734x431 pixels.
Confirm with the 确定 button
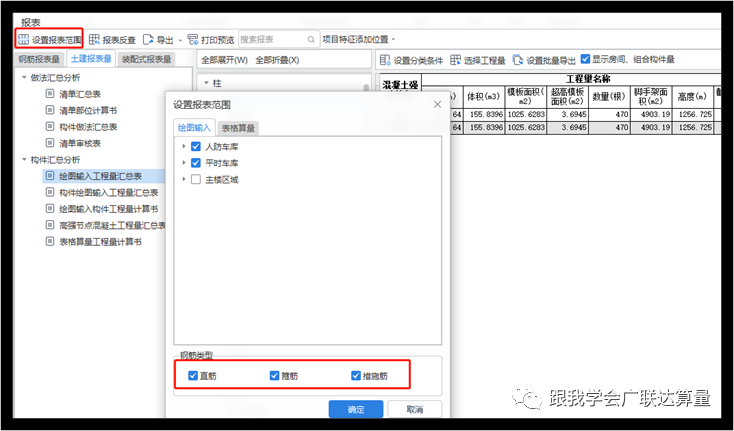(x=356, y=409)
